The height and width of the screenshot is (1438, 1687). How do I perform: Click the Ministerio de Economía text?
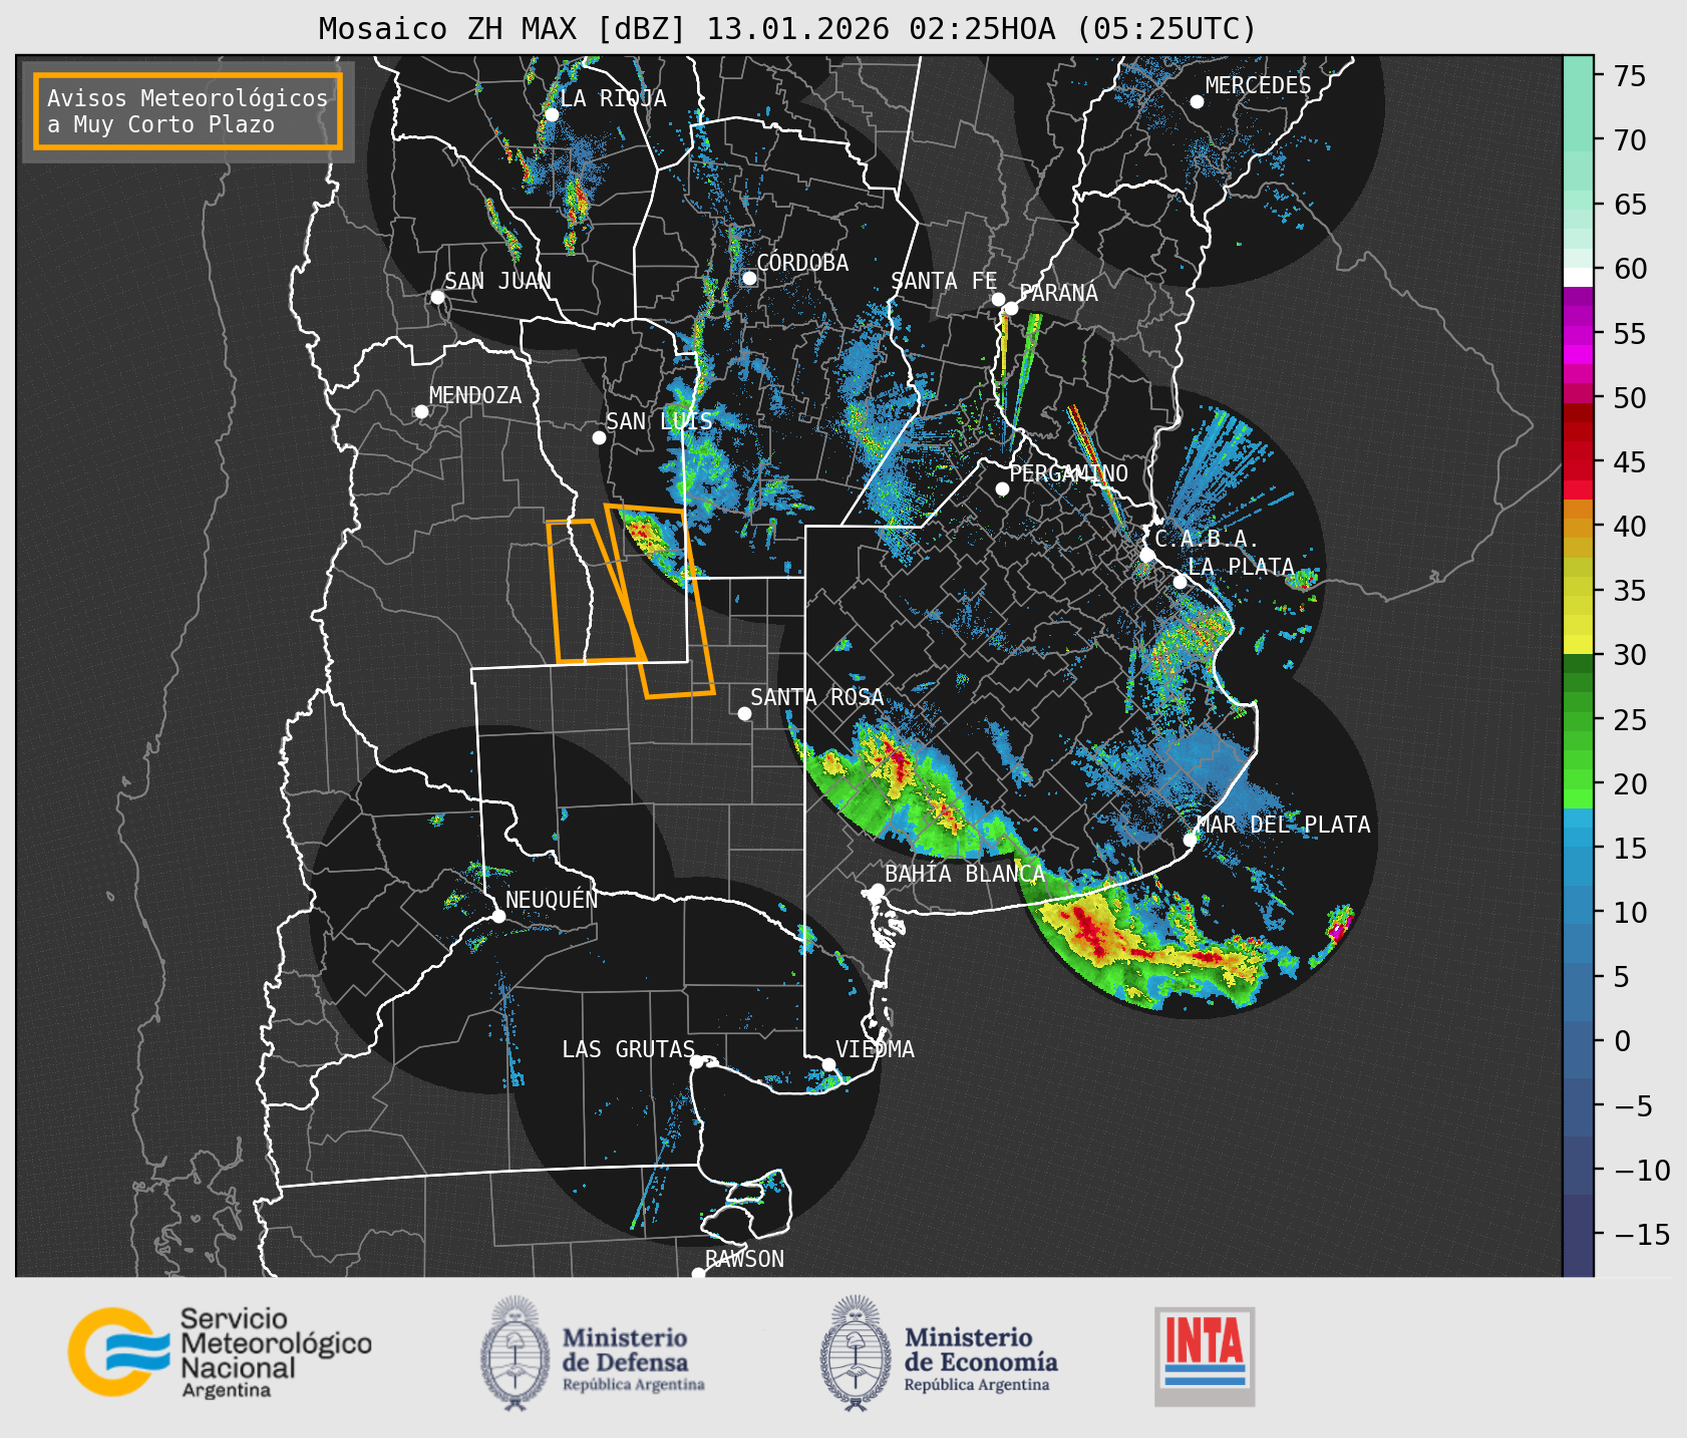(x=981, y=1358)
